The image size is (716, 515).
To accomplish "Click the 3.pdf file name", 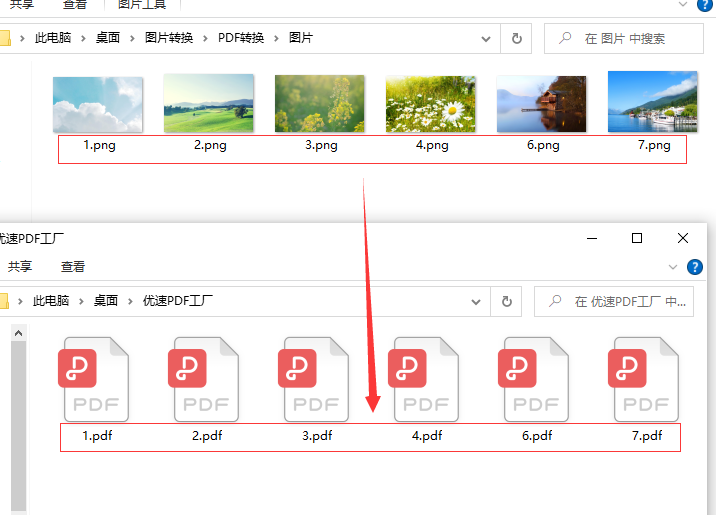I will [317, 436].
